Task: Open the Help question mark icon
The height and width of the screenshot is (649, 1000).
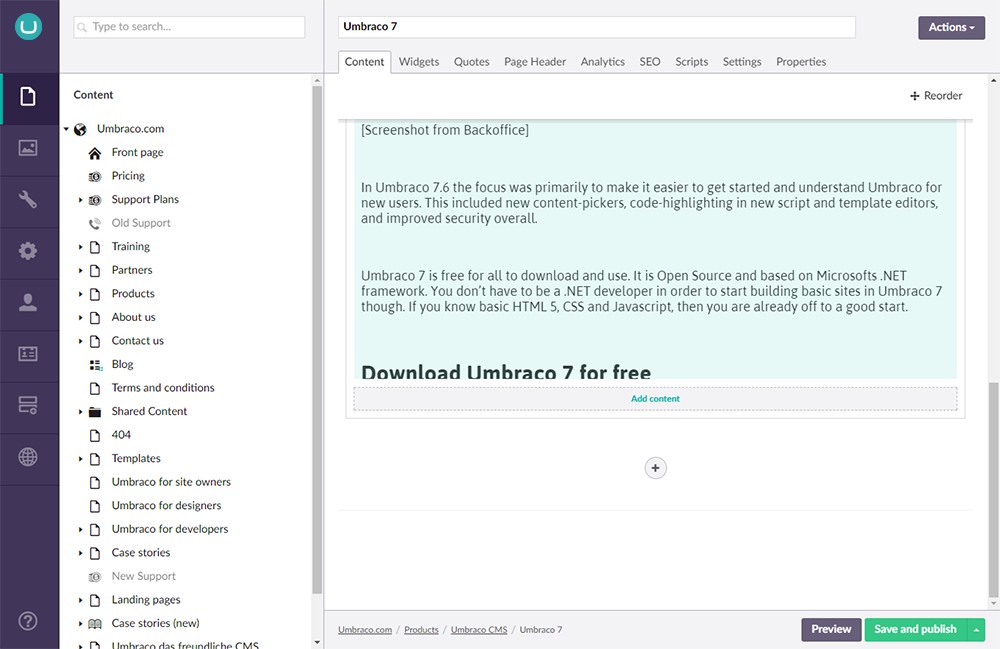Action: click(28, 620)
